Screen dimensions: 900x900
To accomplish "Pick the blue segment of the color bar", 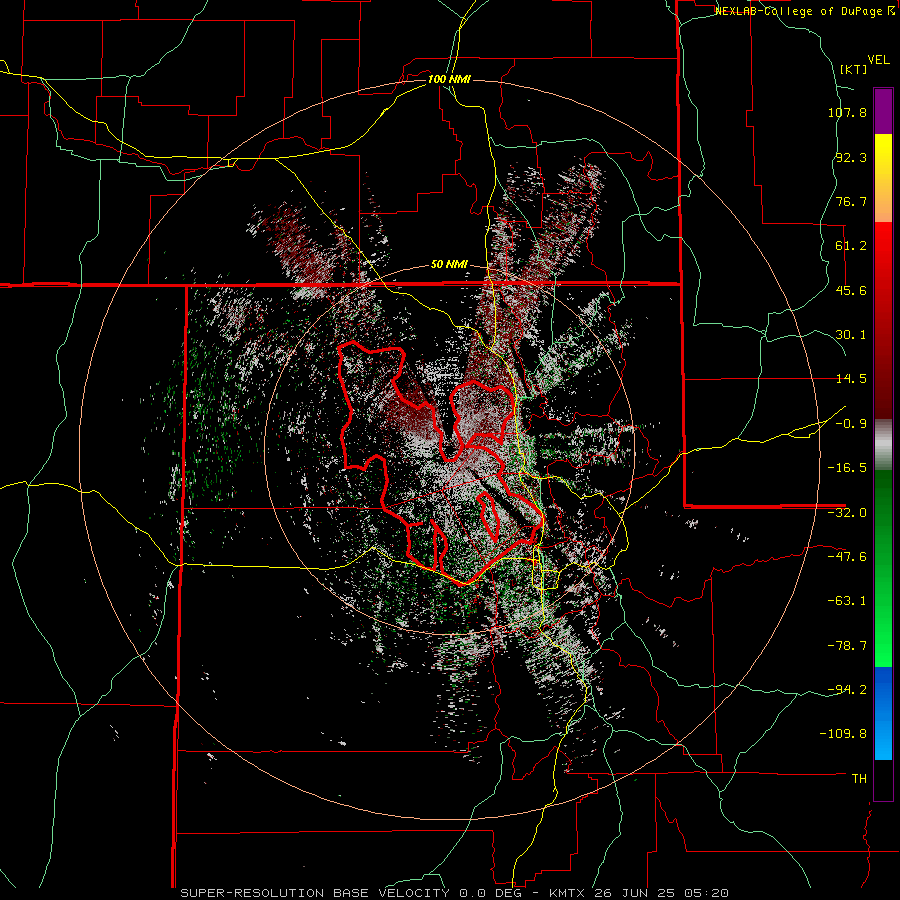I will pos(883,713).
